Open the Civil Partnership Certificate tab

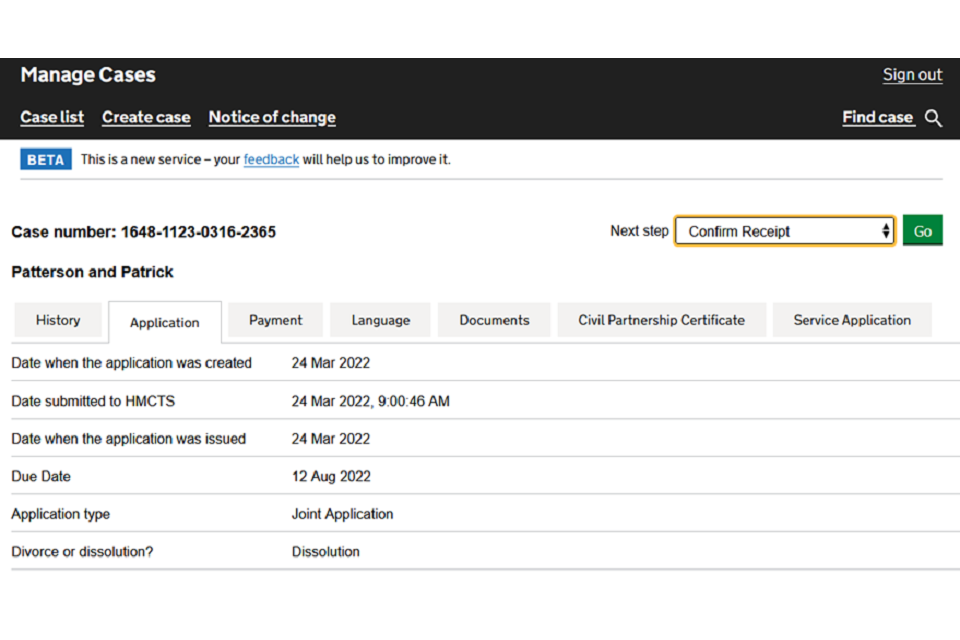(x=661, y=320)
